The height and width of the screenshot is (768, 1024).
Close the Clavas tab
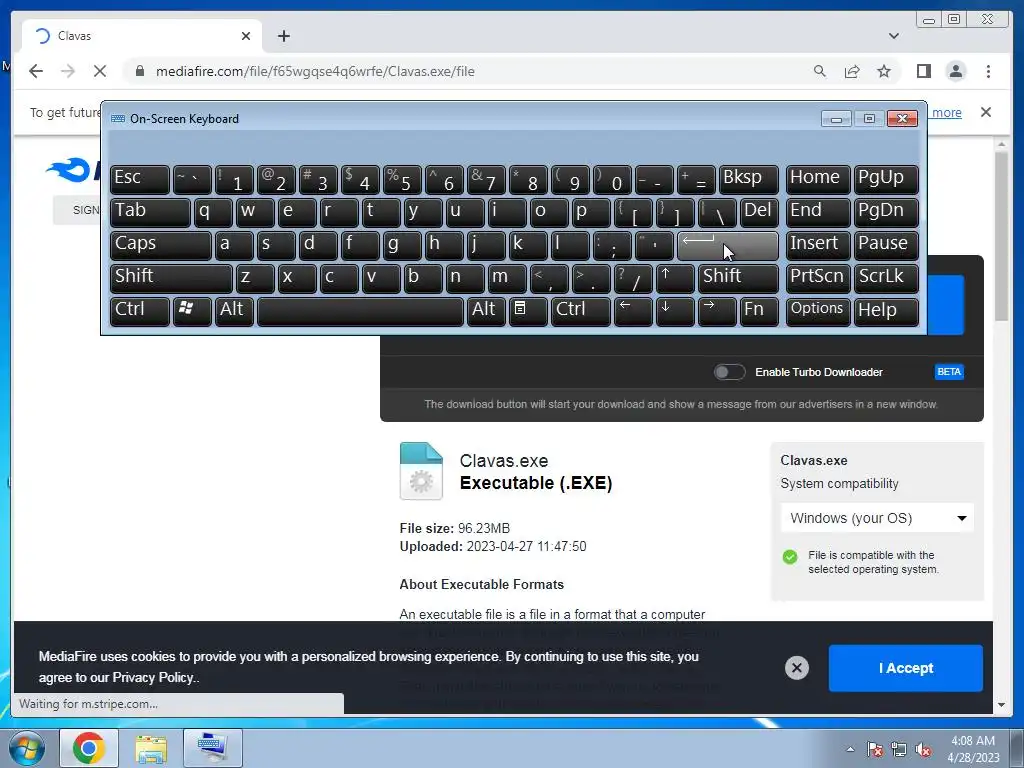(246, 36)
